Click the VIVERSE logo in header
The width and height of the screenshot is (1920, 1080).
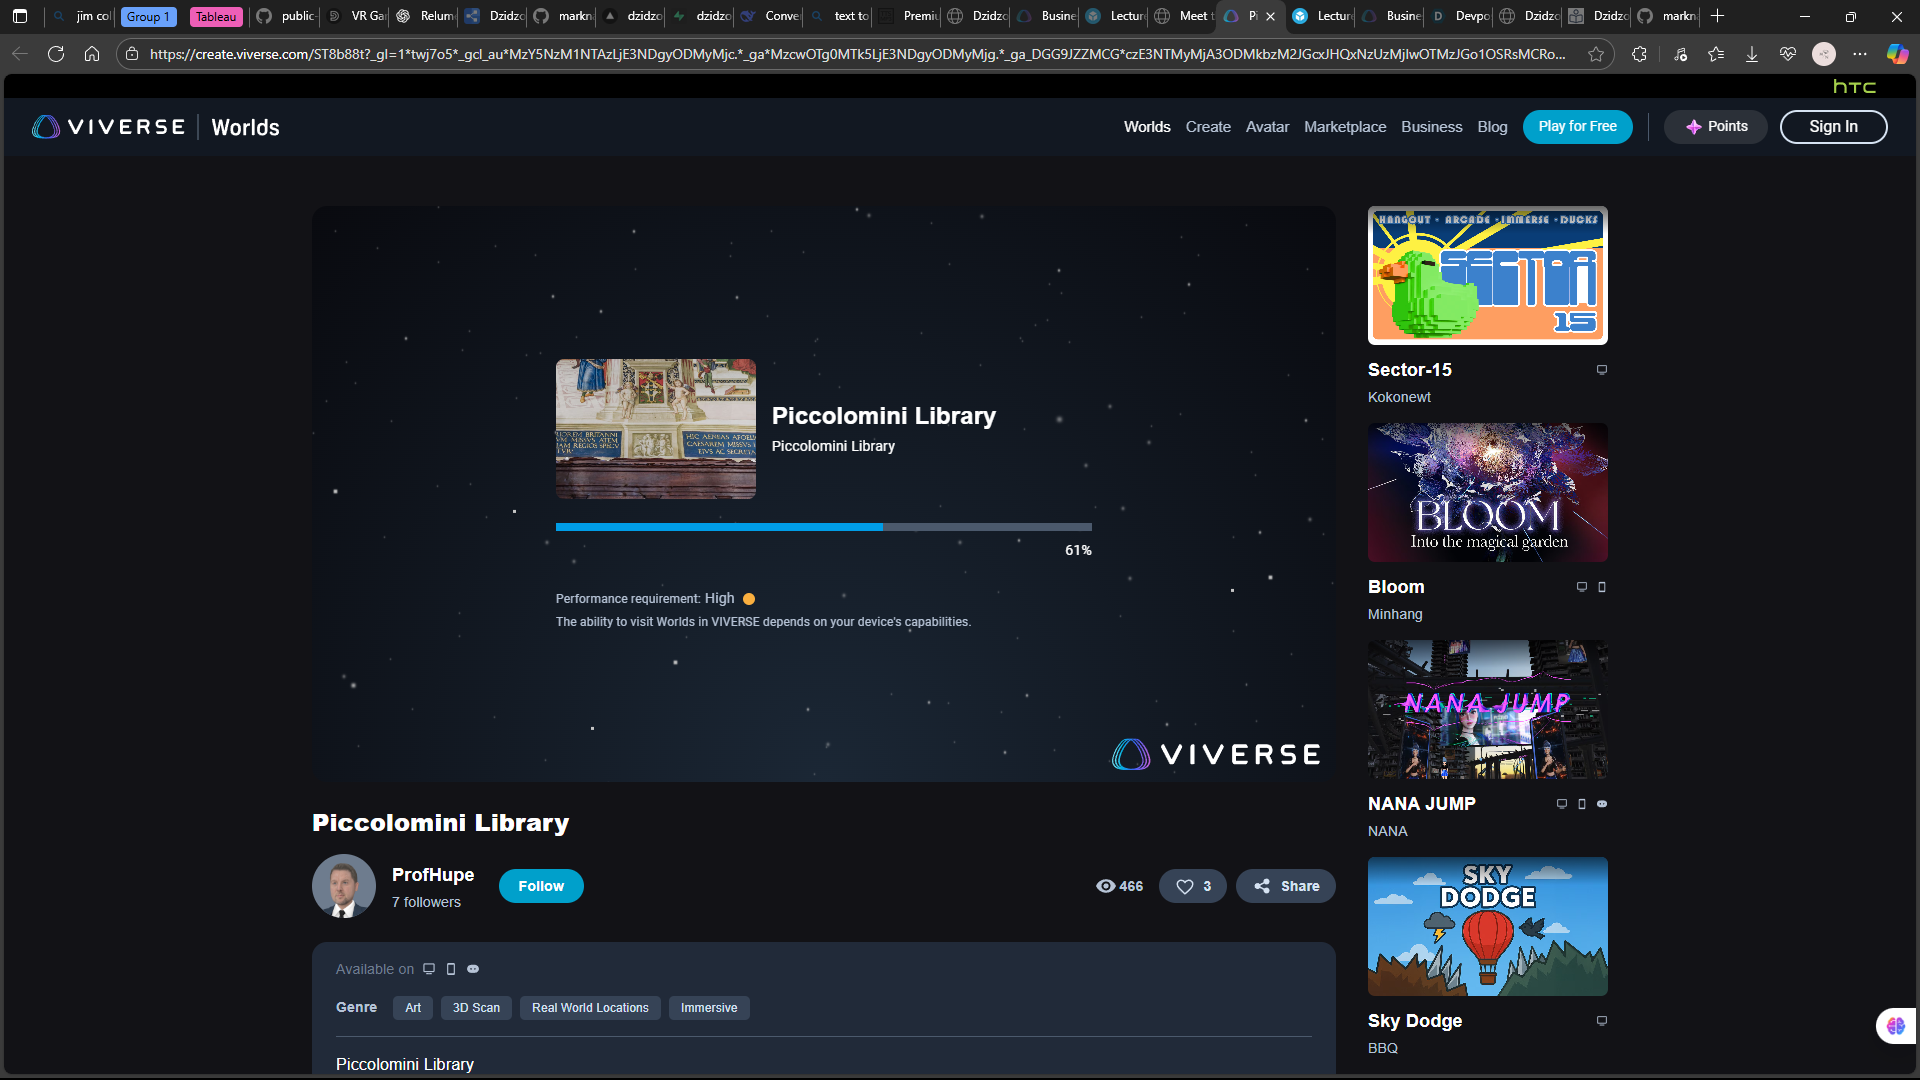point(108,127)
